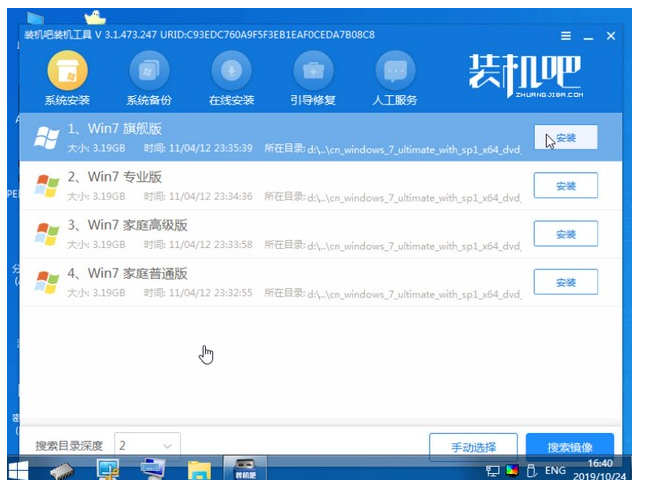
Task: Open 在线安装 online install section
Action: click(x=231, y=78)
